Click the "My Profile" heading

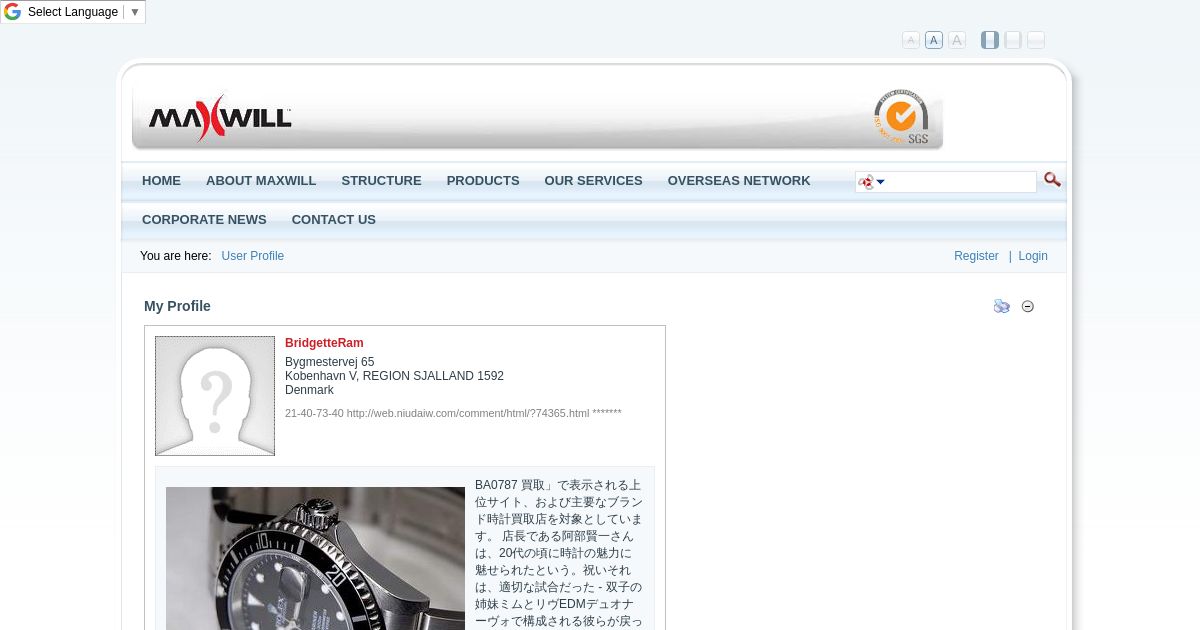pos(177,306)
